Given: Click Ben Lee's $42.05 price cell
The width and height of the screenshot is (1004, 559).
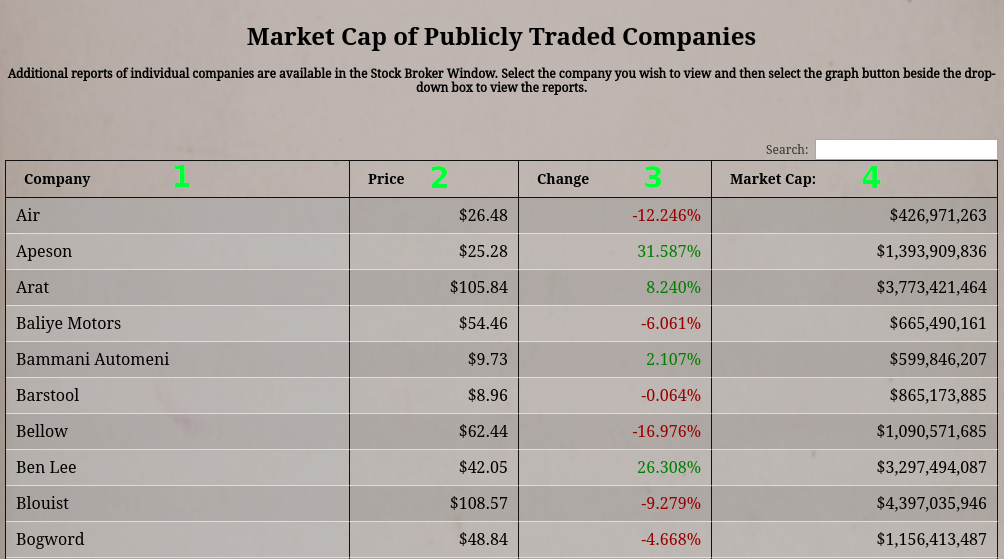Looking at the screenshot, I should point(483,467).
